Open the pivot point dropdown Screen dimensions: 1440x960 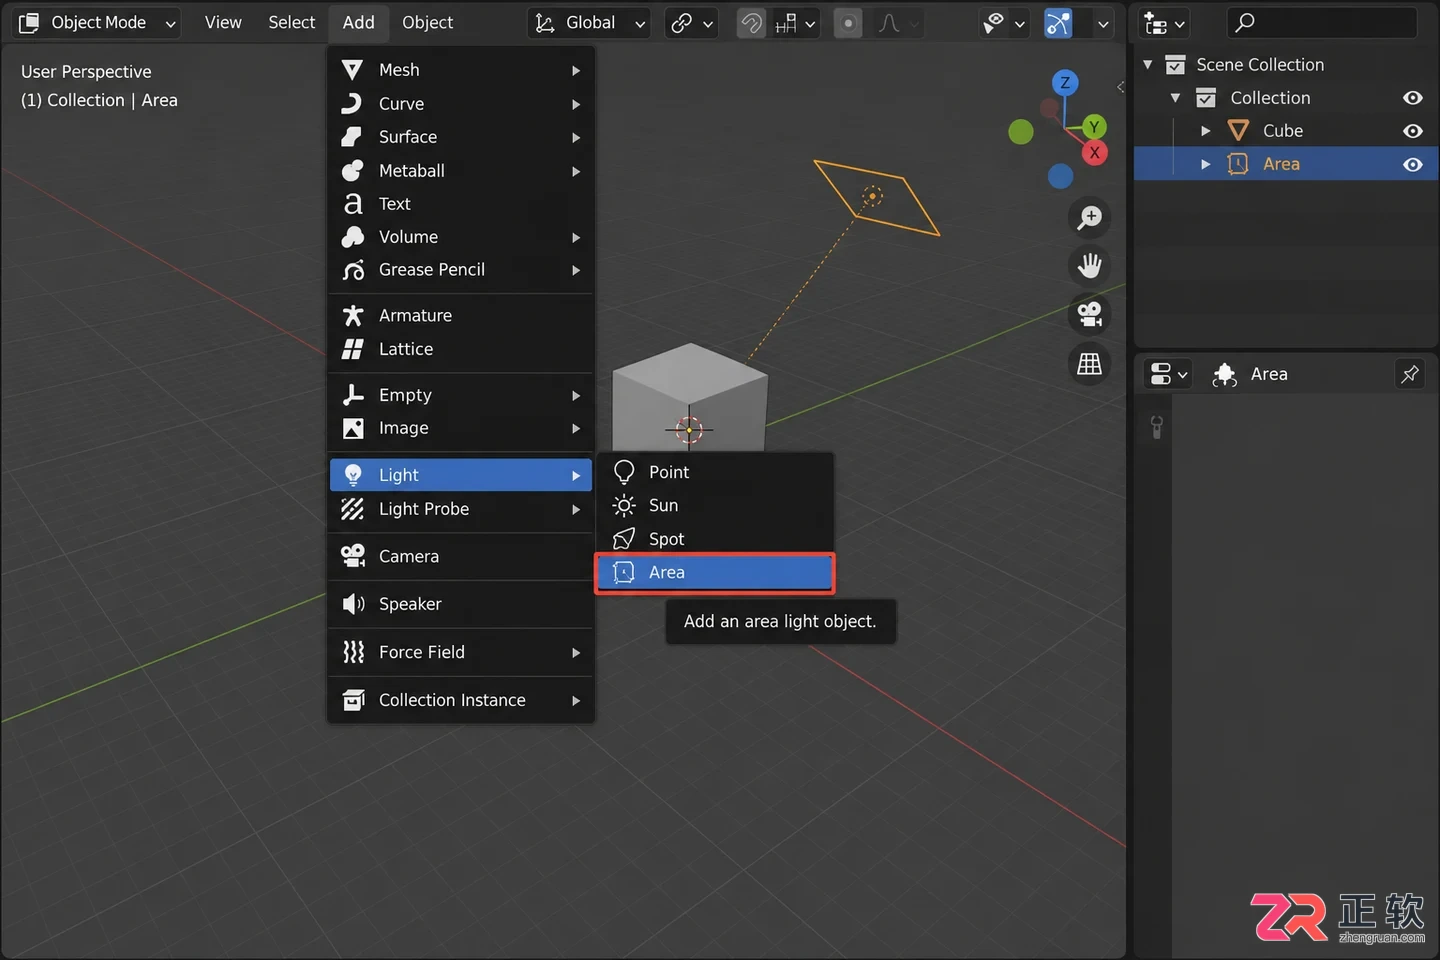691,22
